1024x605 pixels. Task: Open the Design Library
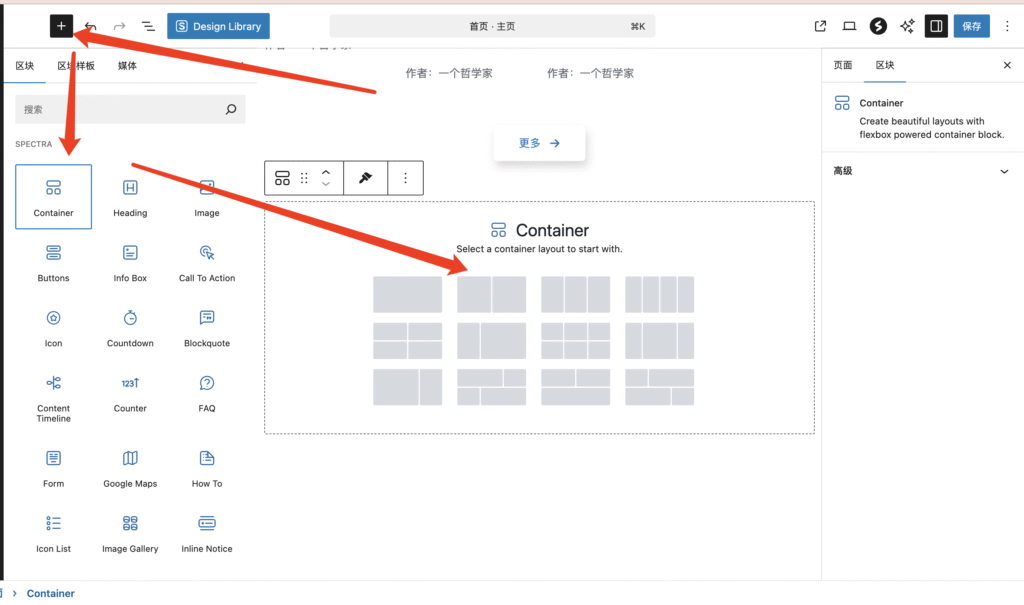[218, 27]
